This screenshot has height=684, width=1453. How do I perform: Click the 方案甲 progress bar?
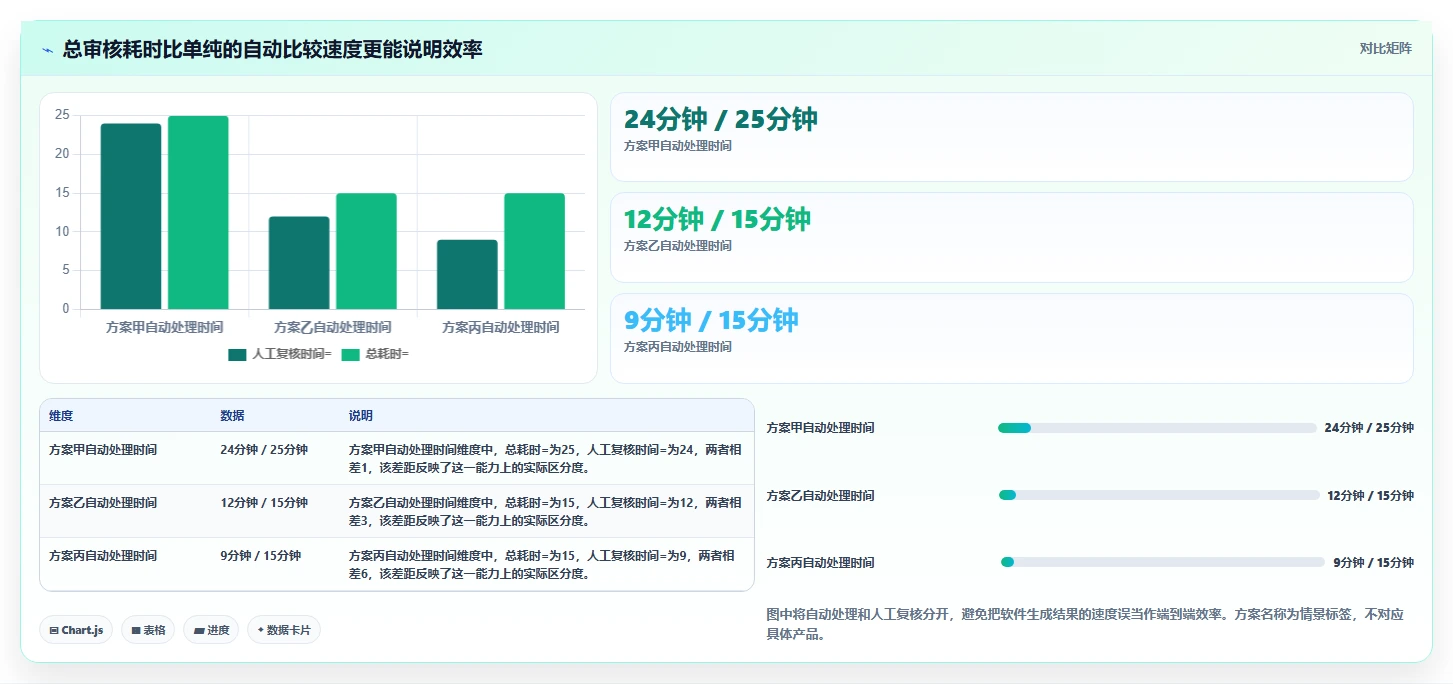click(1157, 428)
